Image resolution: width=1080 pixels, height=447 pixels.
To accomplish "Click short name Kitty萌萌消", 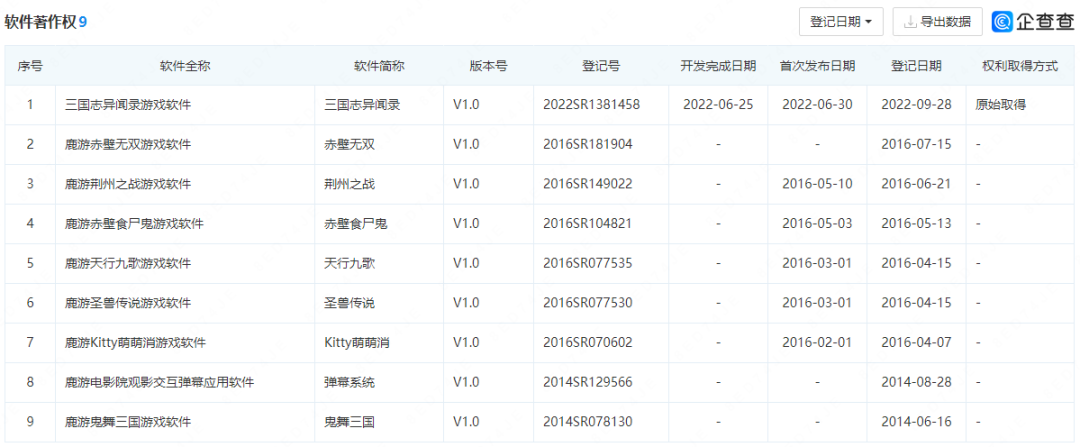I will coord(357,342).
